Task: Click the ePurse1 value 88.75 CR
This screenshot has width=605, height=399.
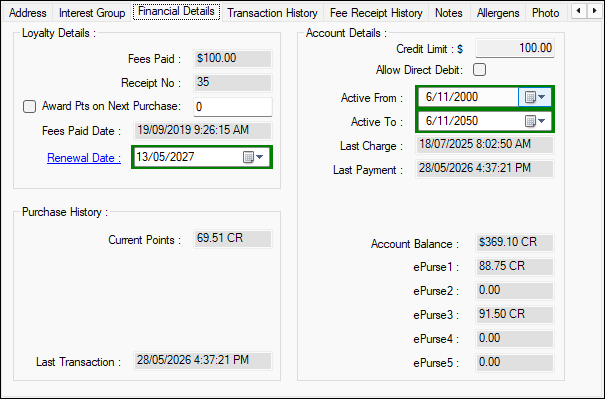Action: coord(515,267)
